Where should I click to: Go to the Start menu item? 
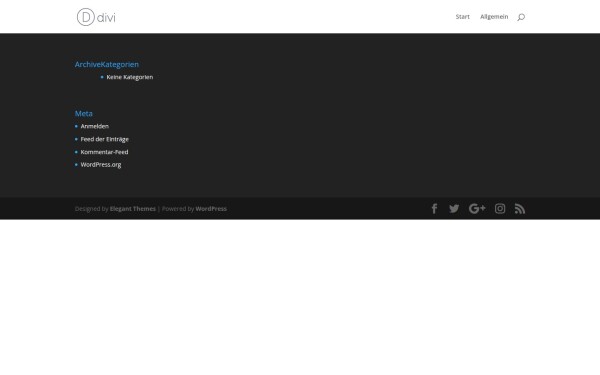(x=463, y=16)
